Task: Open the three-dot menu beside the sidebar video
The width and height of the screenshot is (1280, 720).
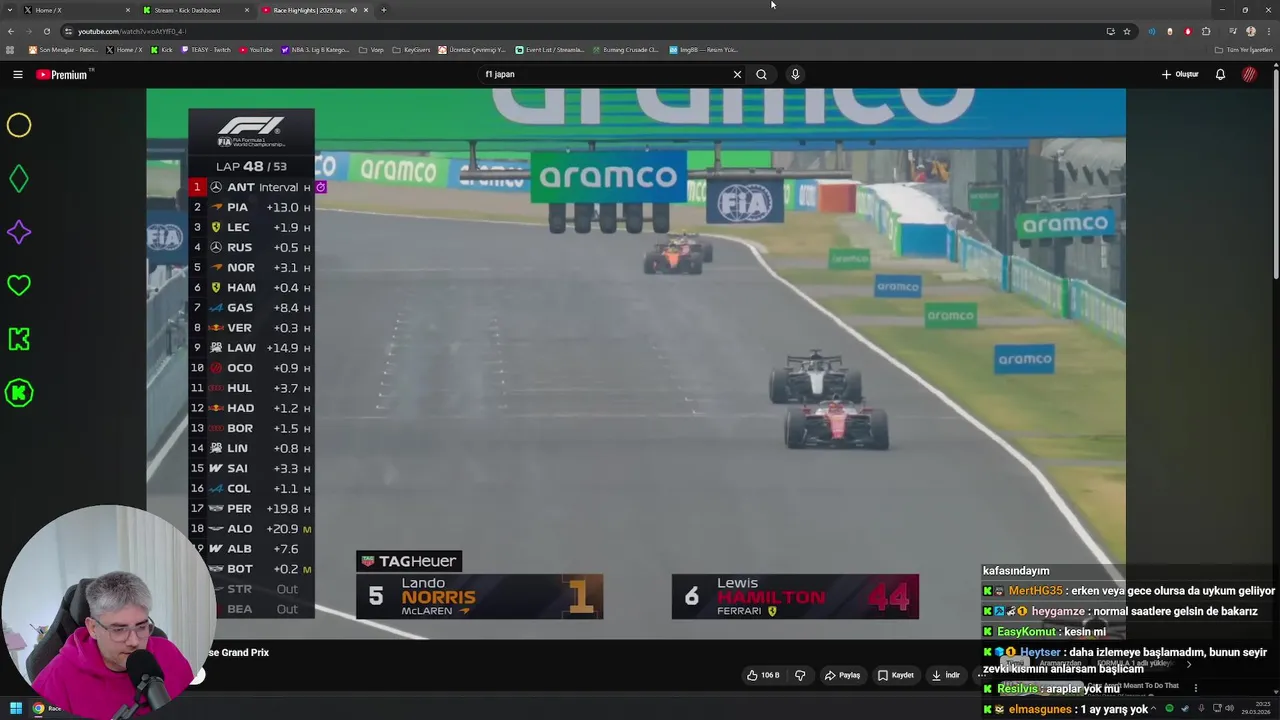Action: click(1195, 688)
